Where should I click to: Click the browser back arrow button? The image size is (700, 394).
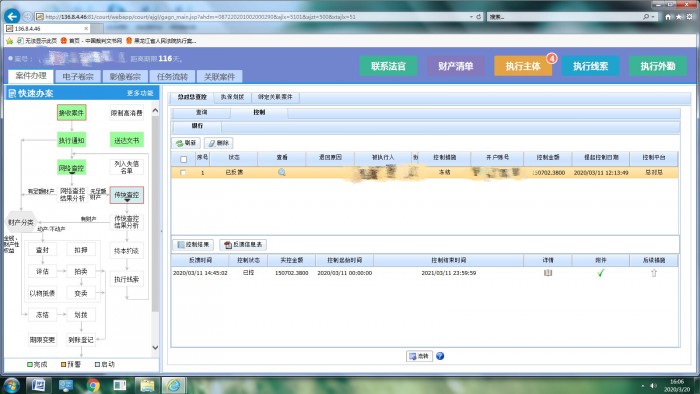click(x=12, y=17)
